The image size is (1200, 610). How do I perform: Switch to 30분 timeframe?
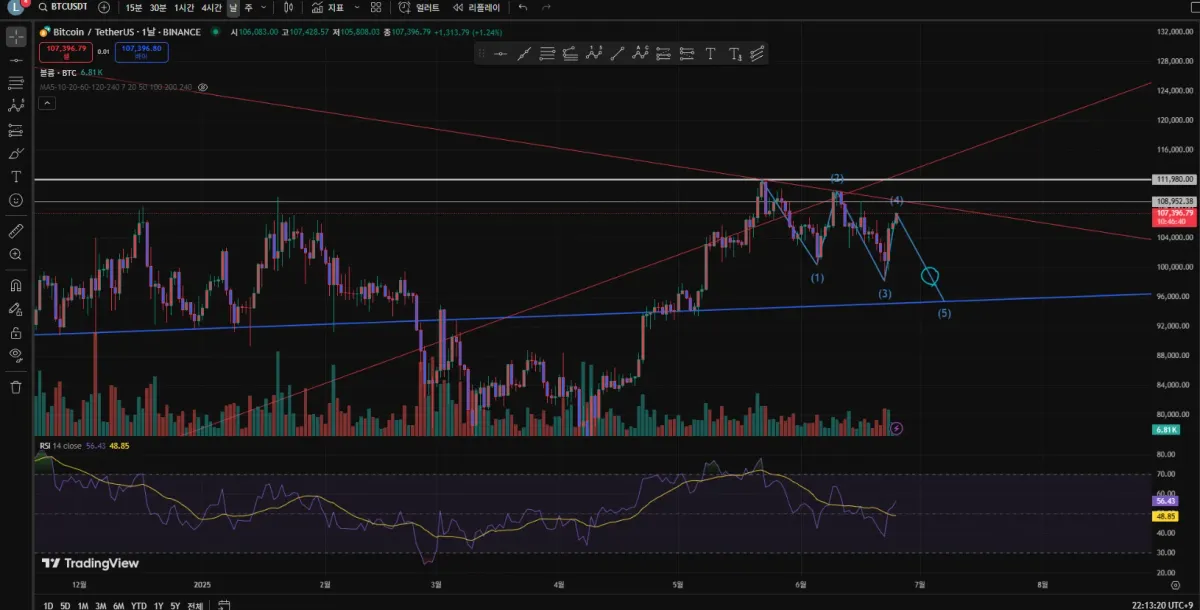click(158, 7)
